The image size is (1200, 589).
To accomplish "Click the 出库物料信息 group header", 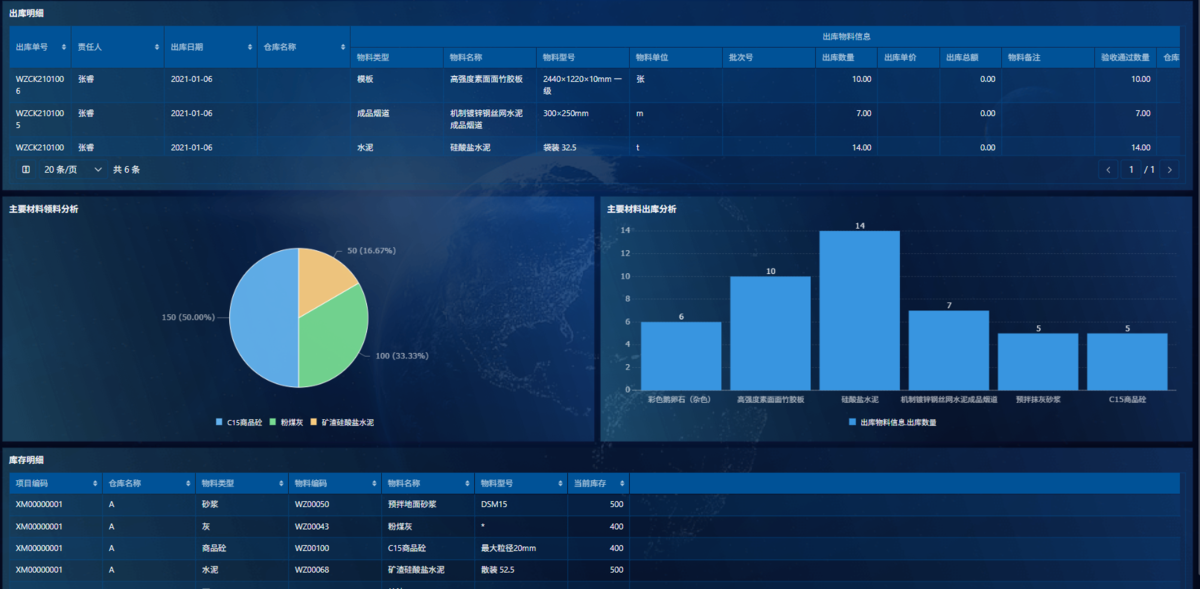I will tap(844, 37).
